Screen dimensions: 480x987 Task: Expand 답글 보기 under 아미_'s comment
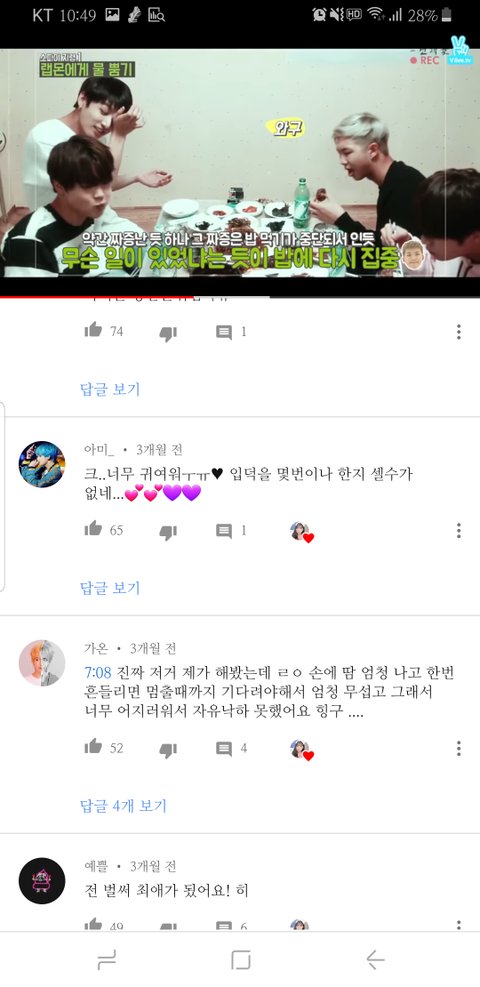110,588
